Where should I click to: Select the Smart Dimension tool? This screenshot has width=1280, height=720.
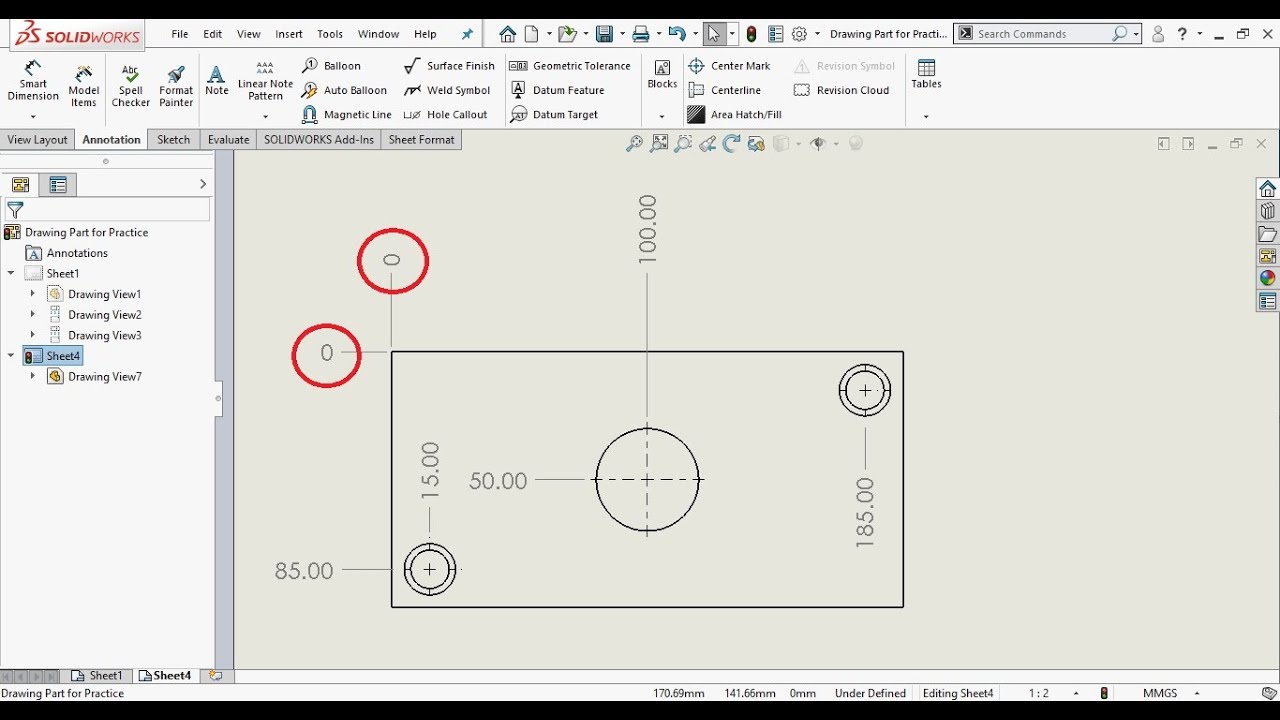(x=33, y=80)
